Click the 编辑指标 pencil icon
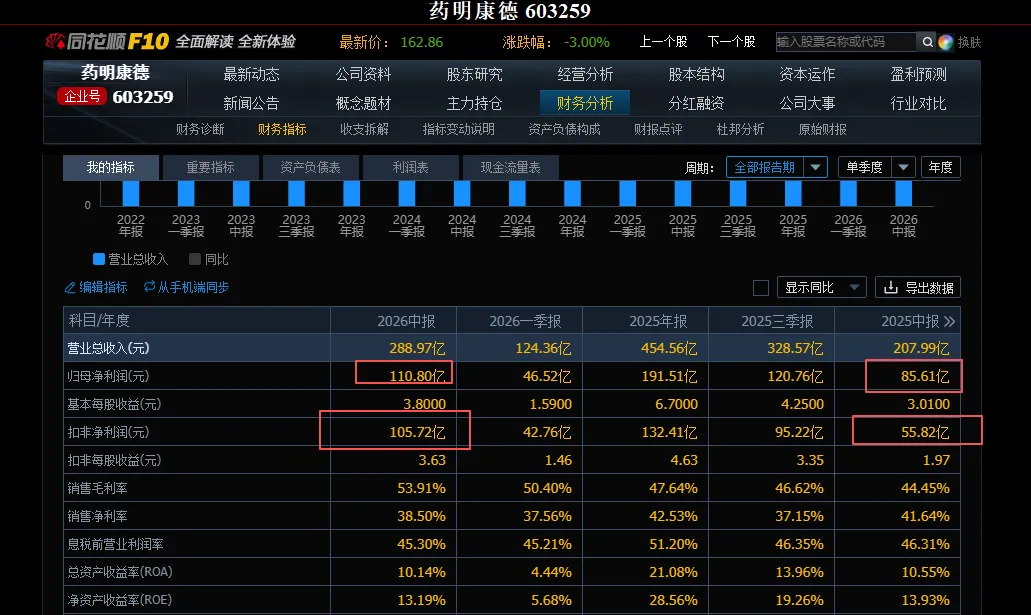The width and height of the screenshot is (1031, 615). point(70,287)
